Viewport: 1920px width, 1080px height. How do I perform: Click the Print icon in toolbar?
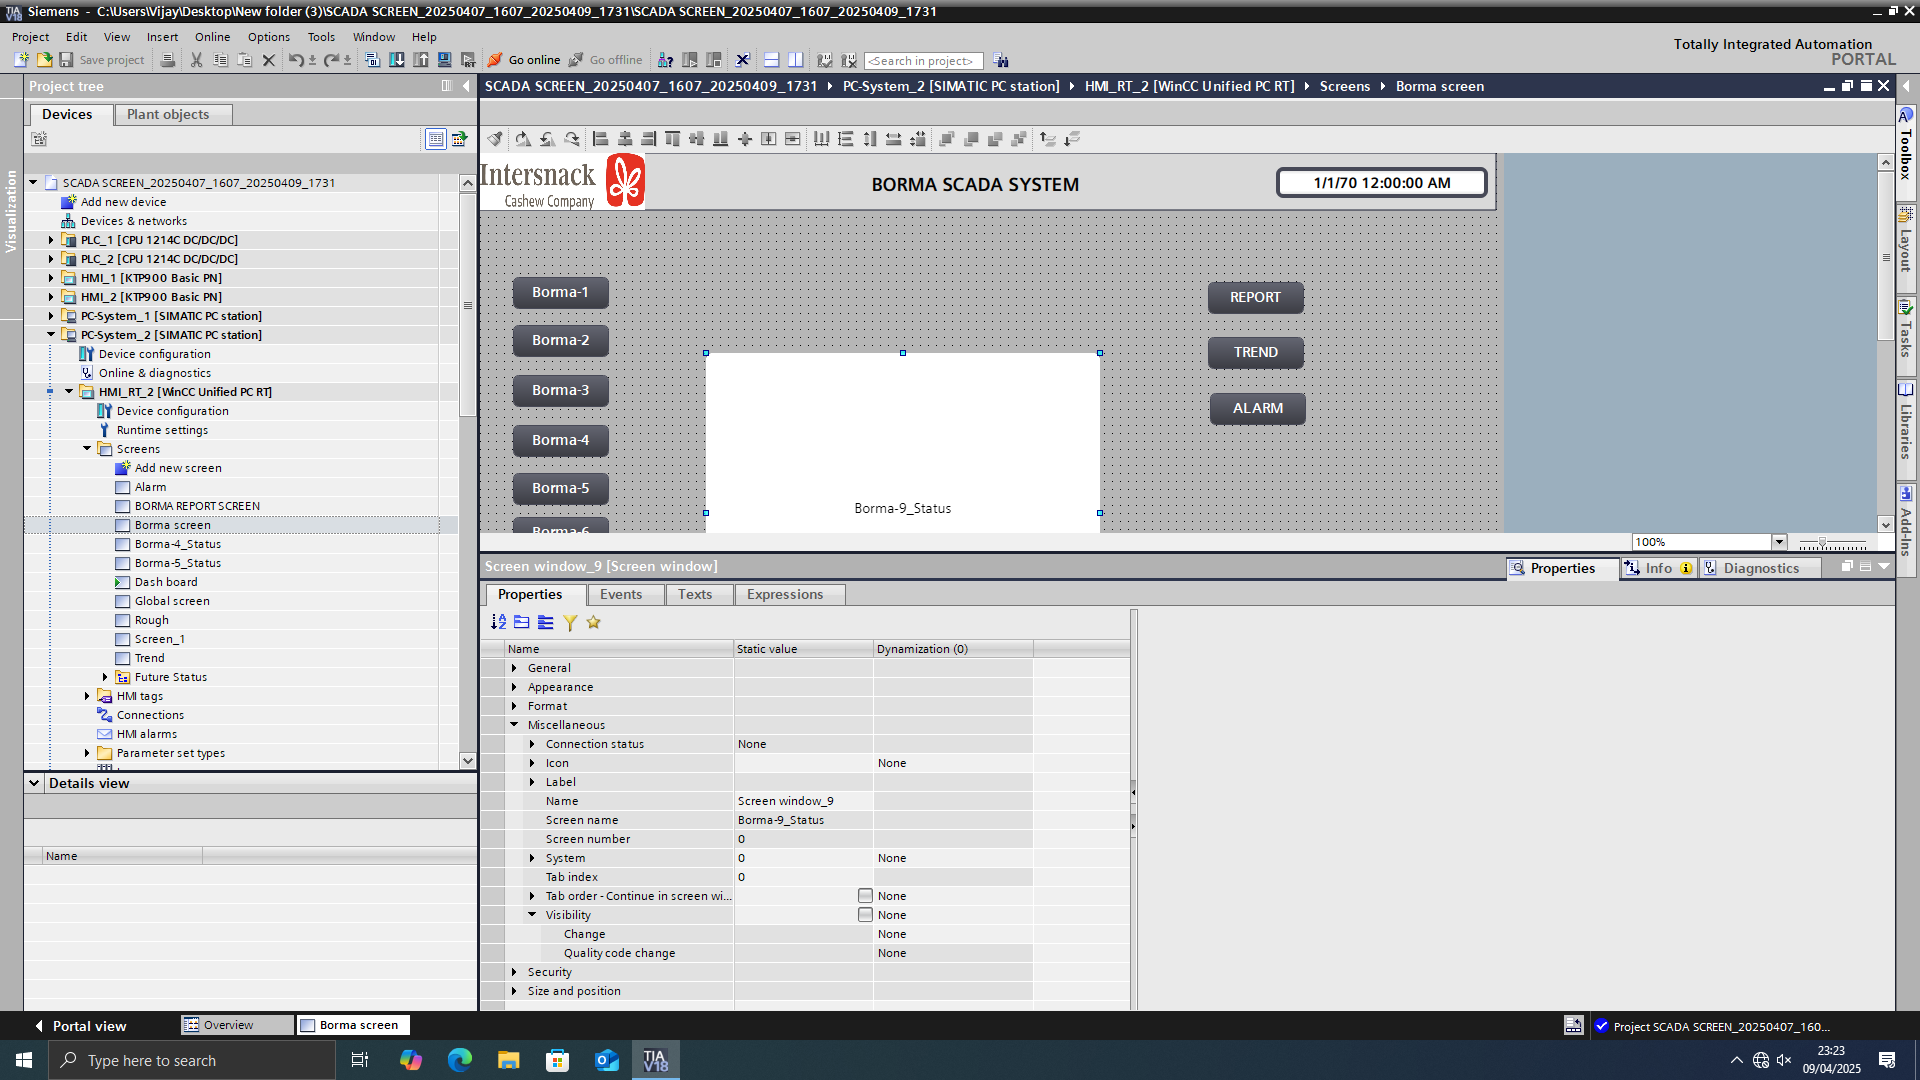[x=168, y=60]
